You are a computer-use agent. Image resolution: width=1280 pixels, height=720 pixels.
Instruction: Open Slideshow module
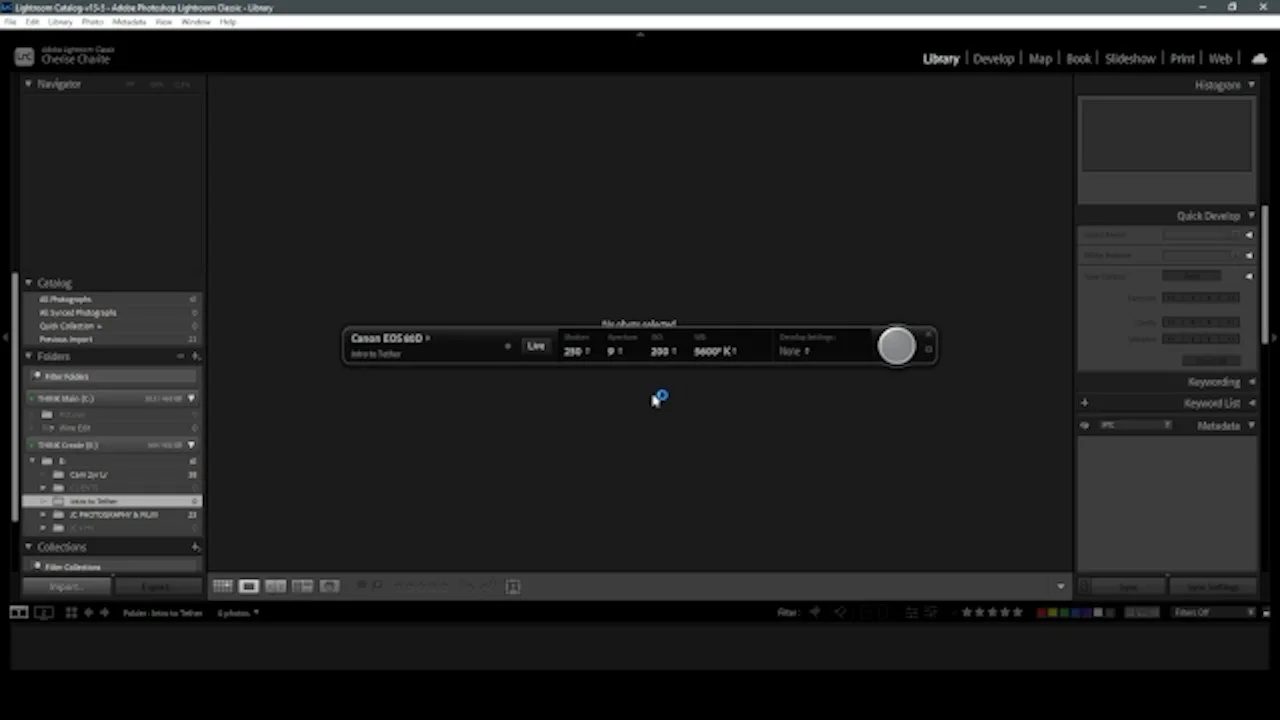tap(1130, 58)
